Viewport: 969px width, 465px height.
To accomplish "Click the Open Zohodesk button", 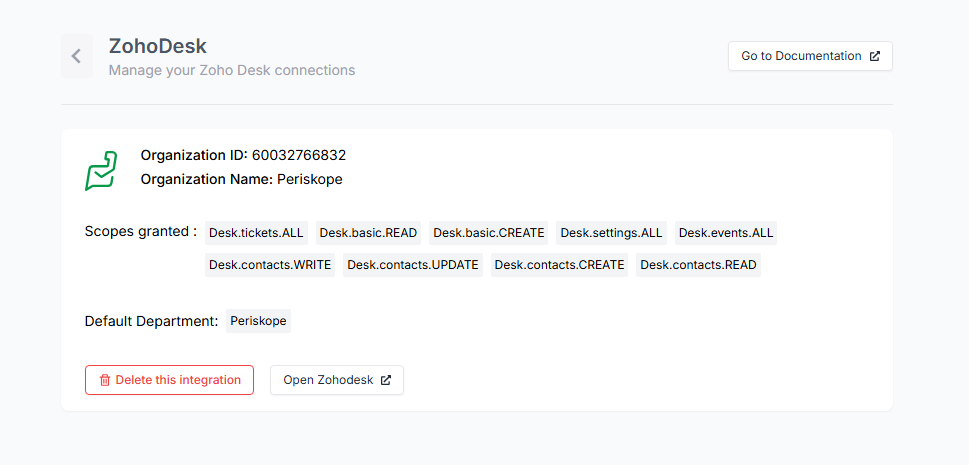I will click(337, 380).
